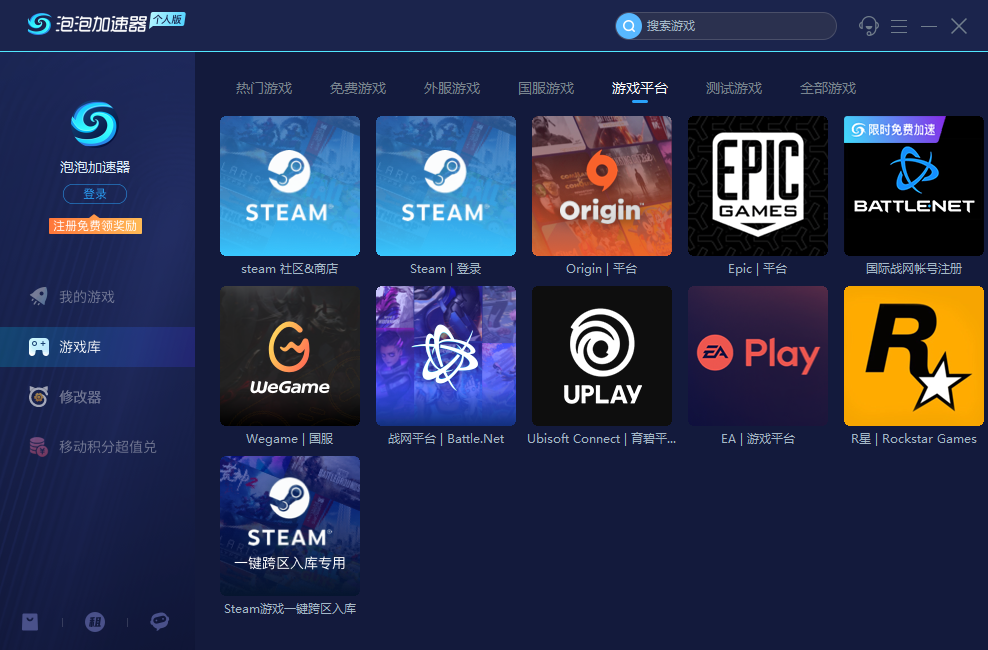The width and height of the screenshot is (988, 650).
Task: Switch to 免费游戏 tab
Action: click(358, 88)
